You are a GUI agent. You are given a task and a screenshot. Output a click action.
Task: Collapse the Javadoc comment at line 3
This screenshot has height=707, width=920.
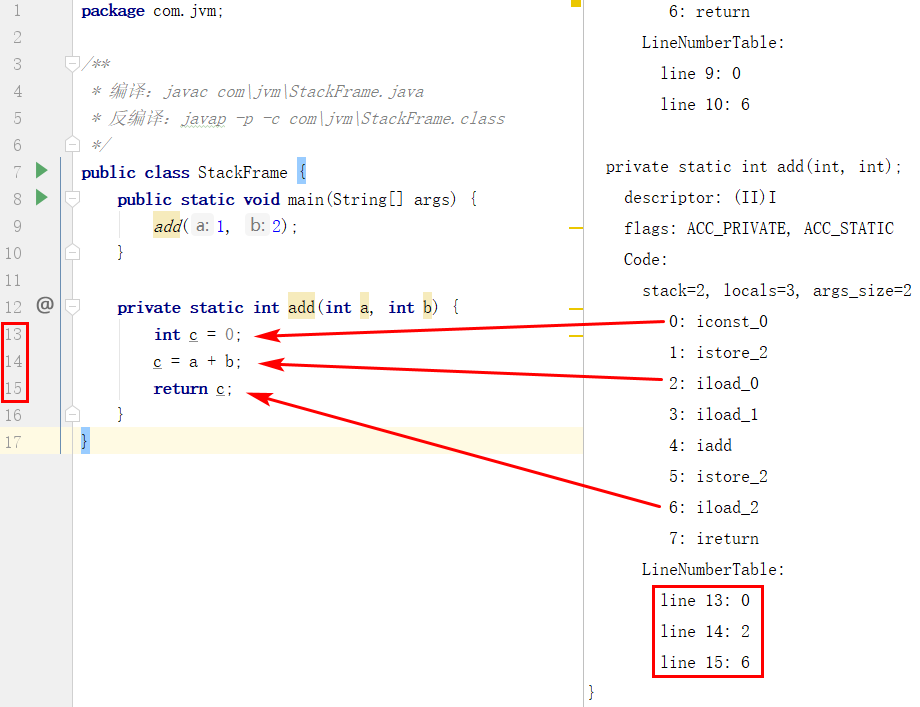(72, 63)
